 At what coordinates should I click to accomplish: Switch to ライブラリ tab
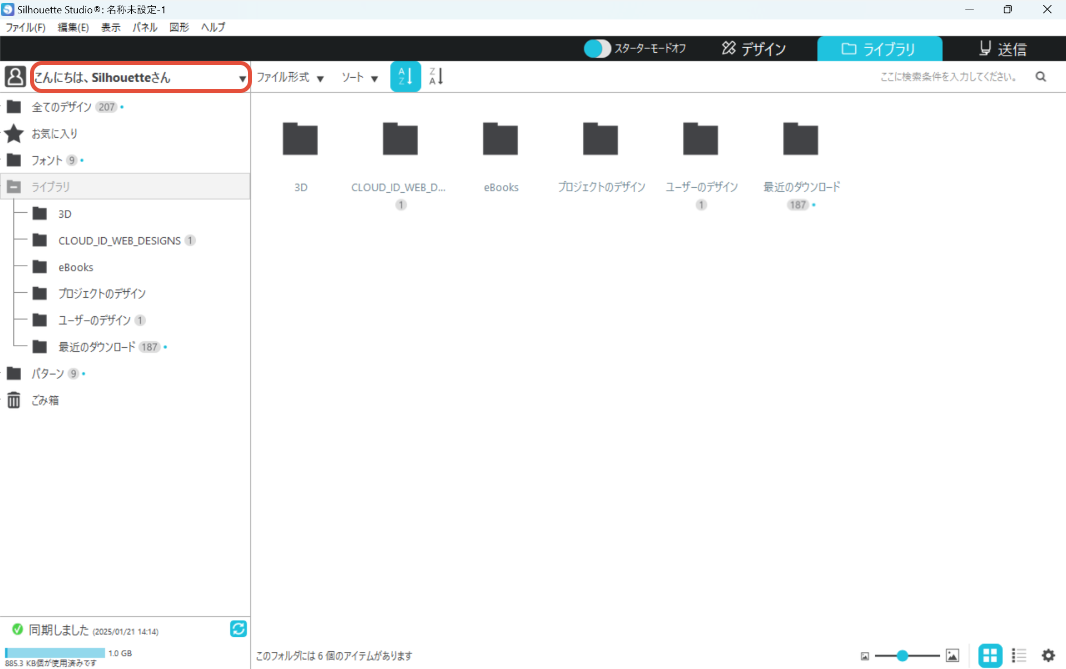[879, 48]
